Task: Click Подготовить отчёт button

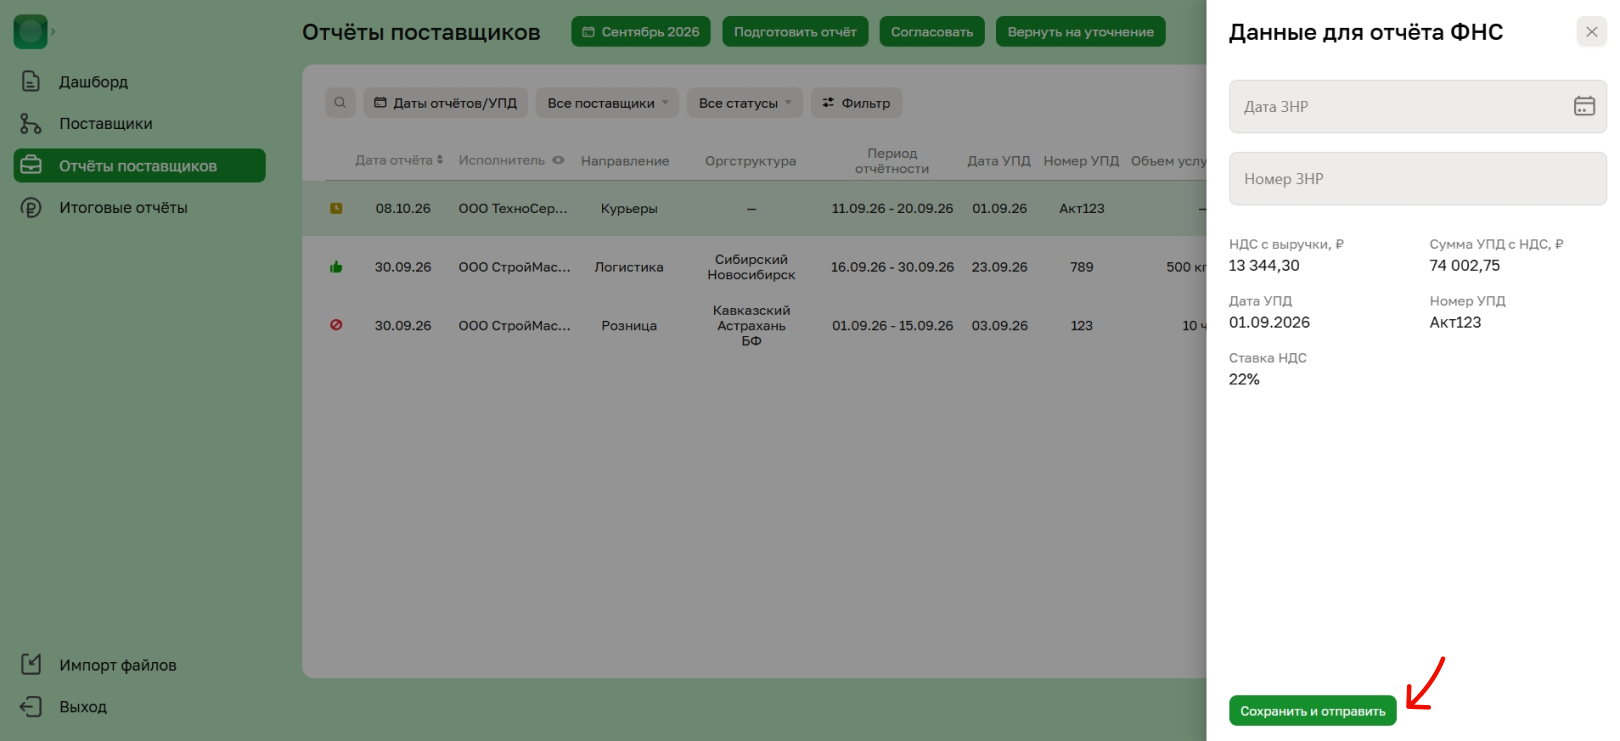Action: tap(795, 32)
